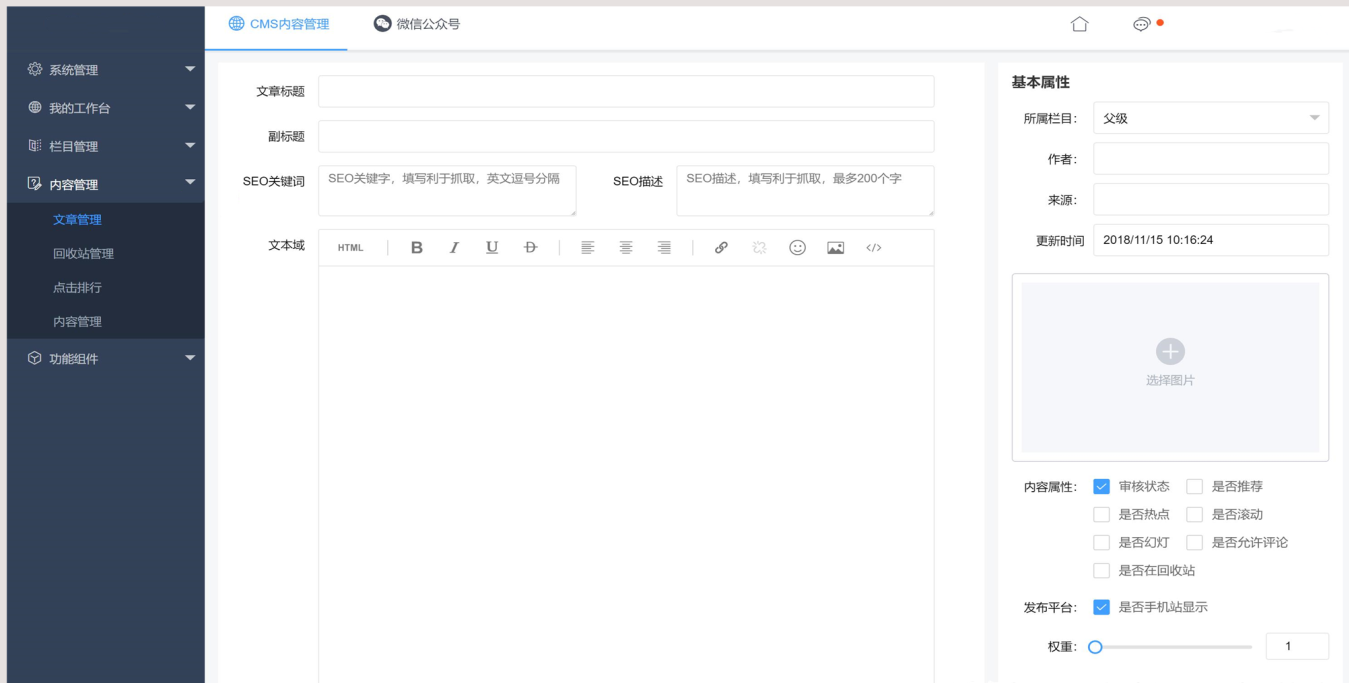The width and height of the screenshot is (1349, 683).
Task: Click inside the 文本域 editor body
Action: pyautogui.click(x=626, y=474)
